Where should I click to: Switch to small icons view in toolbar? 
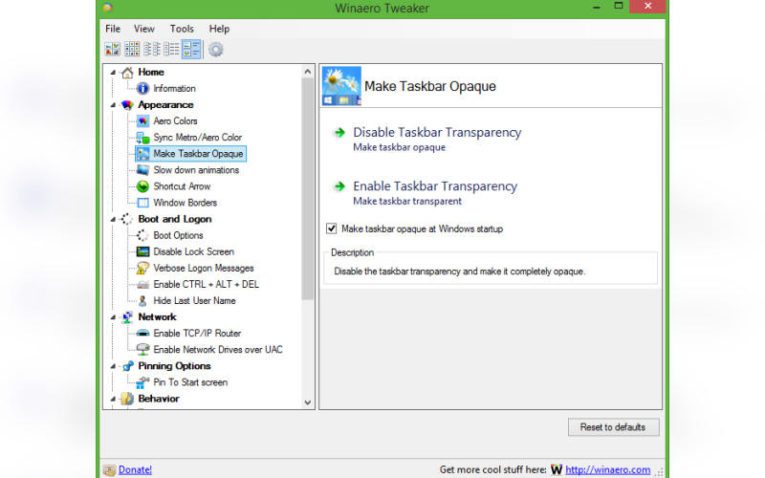(x=132, y=49)
